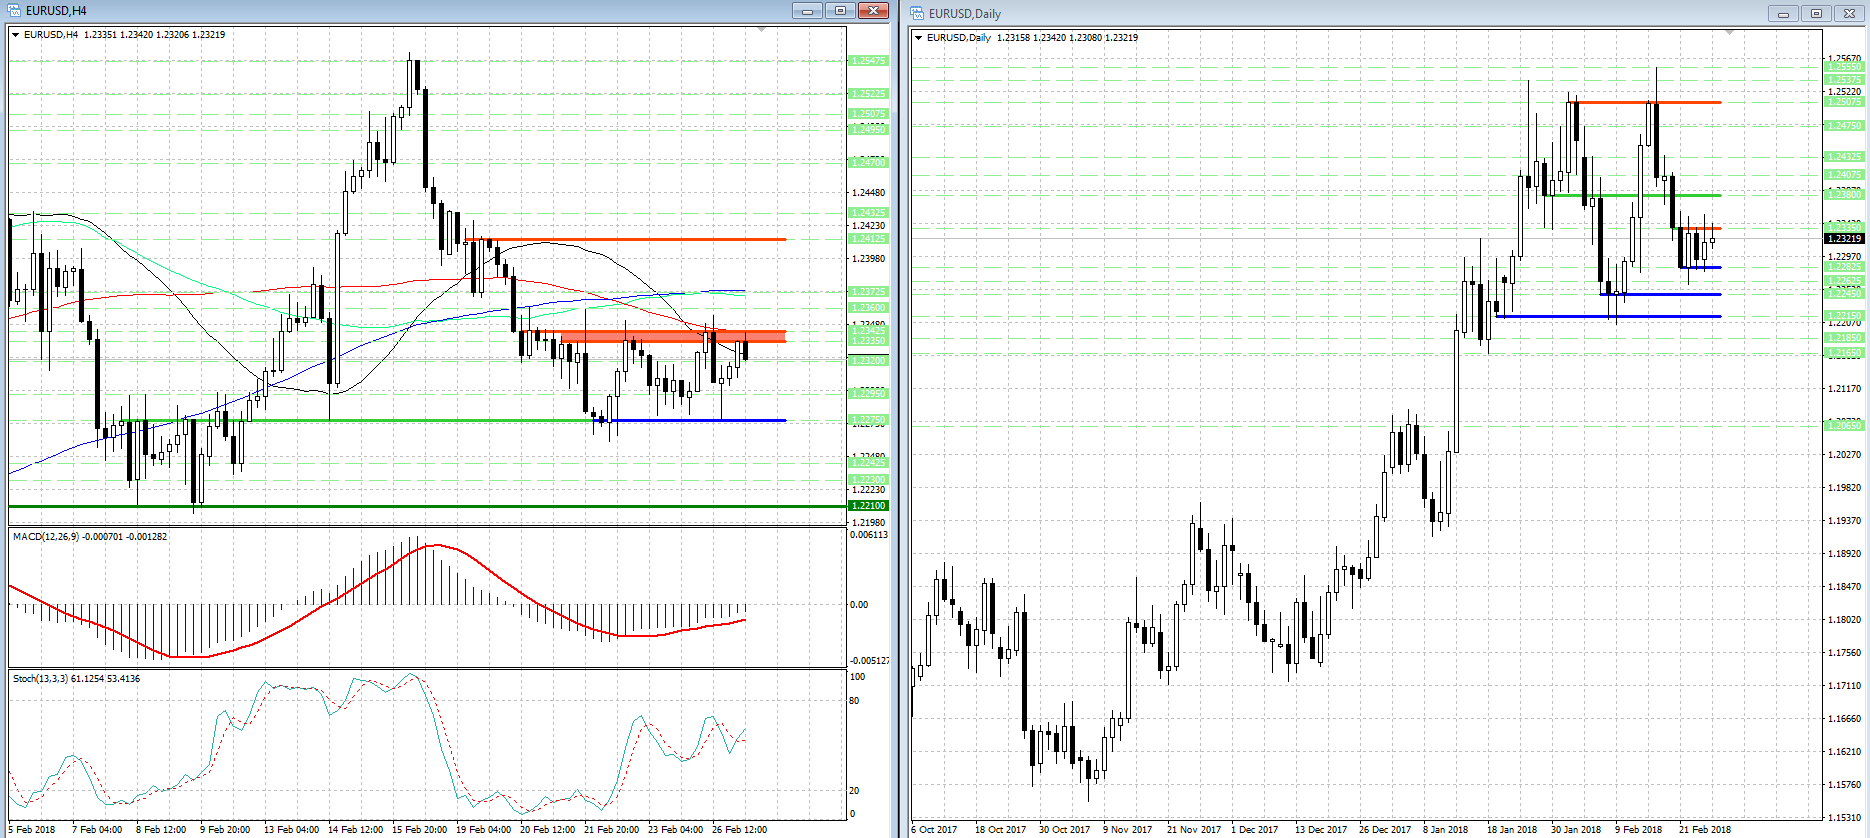Image resolution: width=1870 pixels, height=838 pixels.
Task: Click the chart shift marker on Daily chart
Action: 1729,33
